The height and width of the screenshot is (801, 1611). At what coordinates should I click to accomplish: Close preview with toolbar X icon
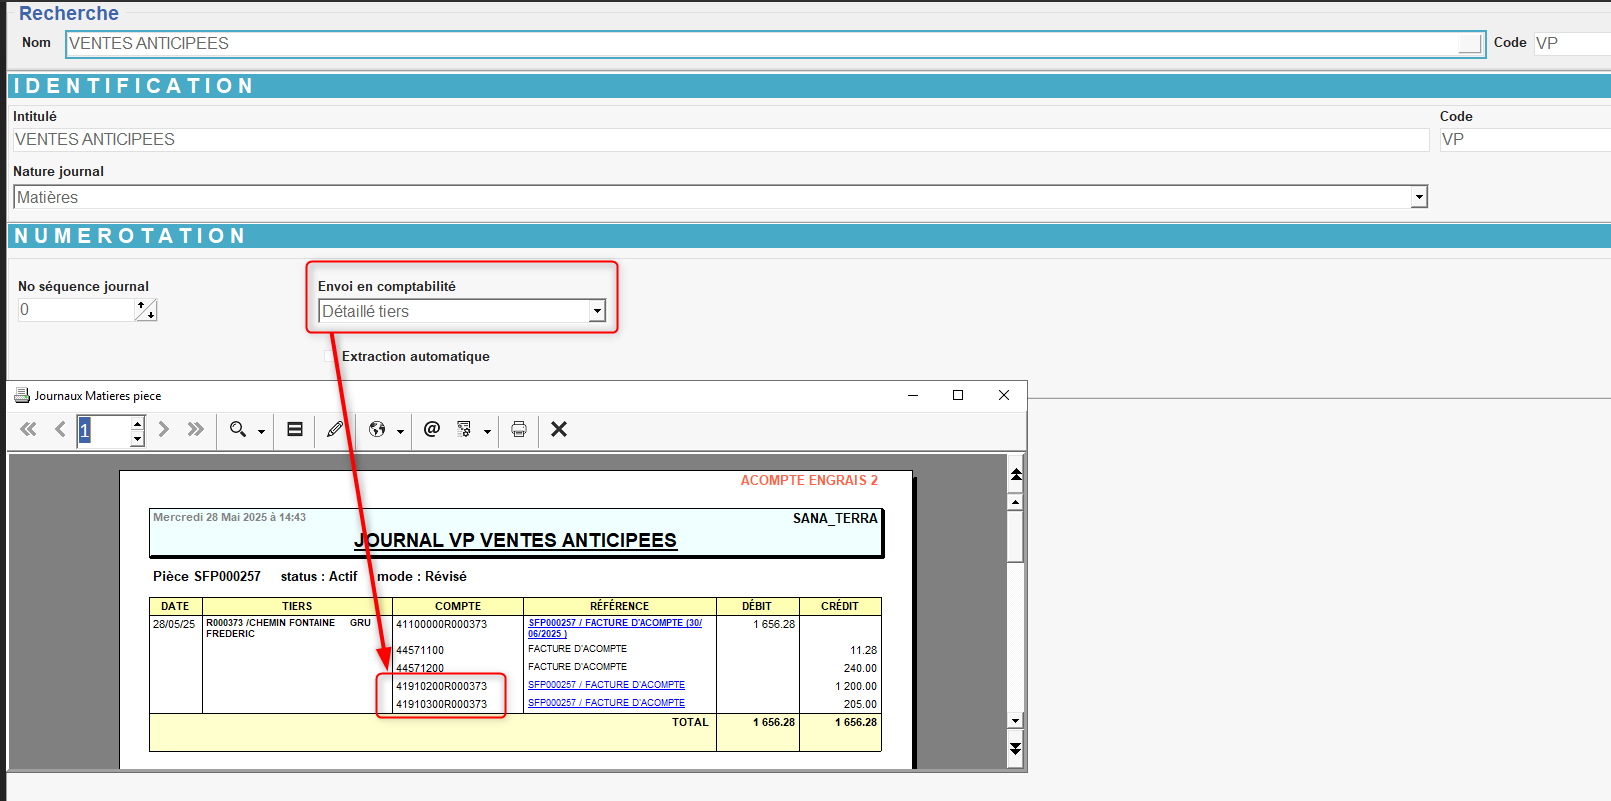point(559,429)
